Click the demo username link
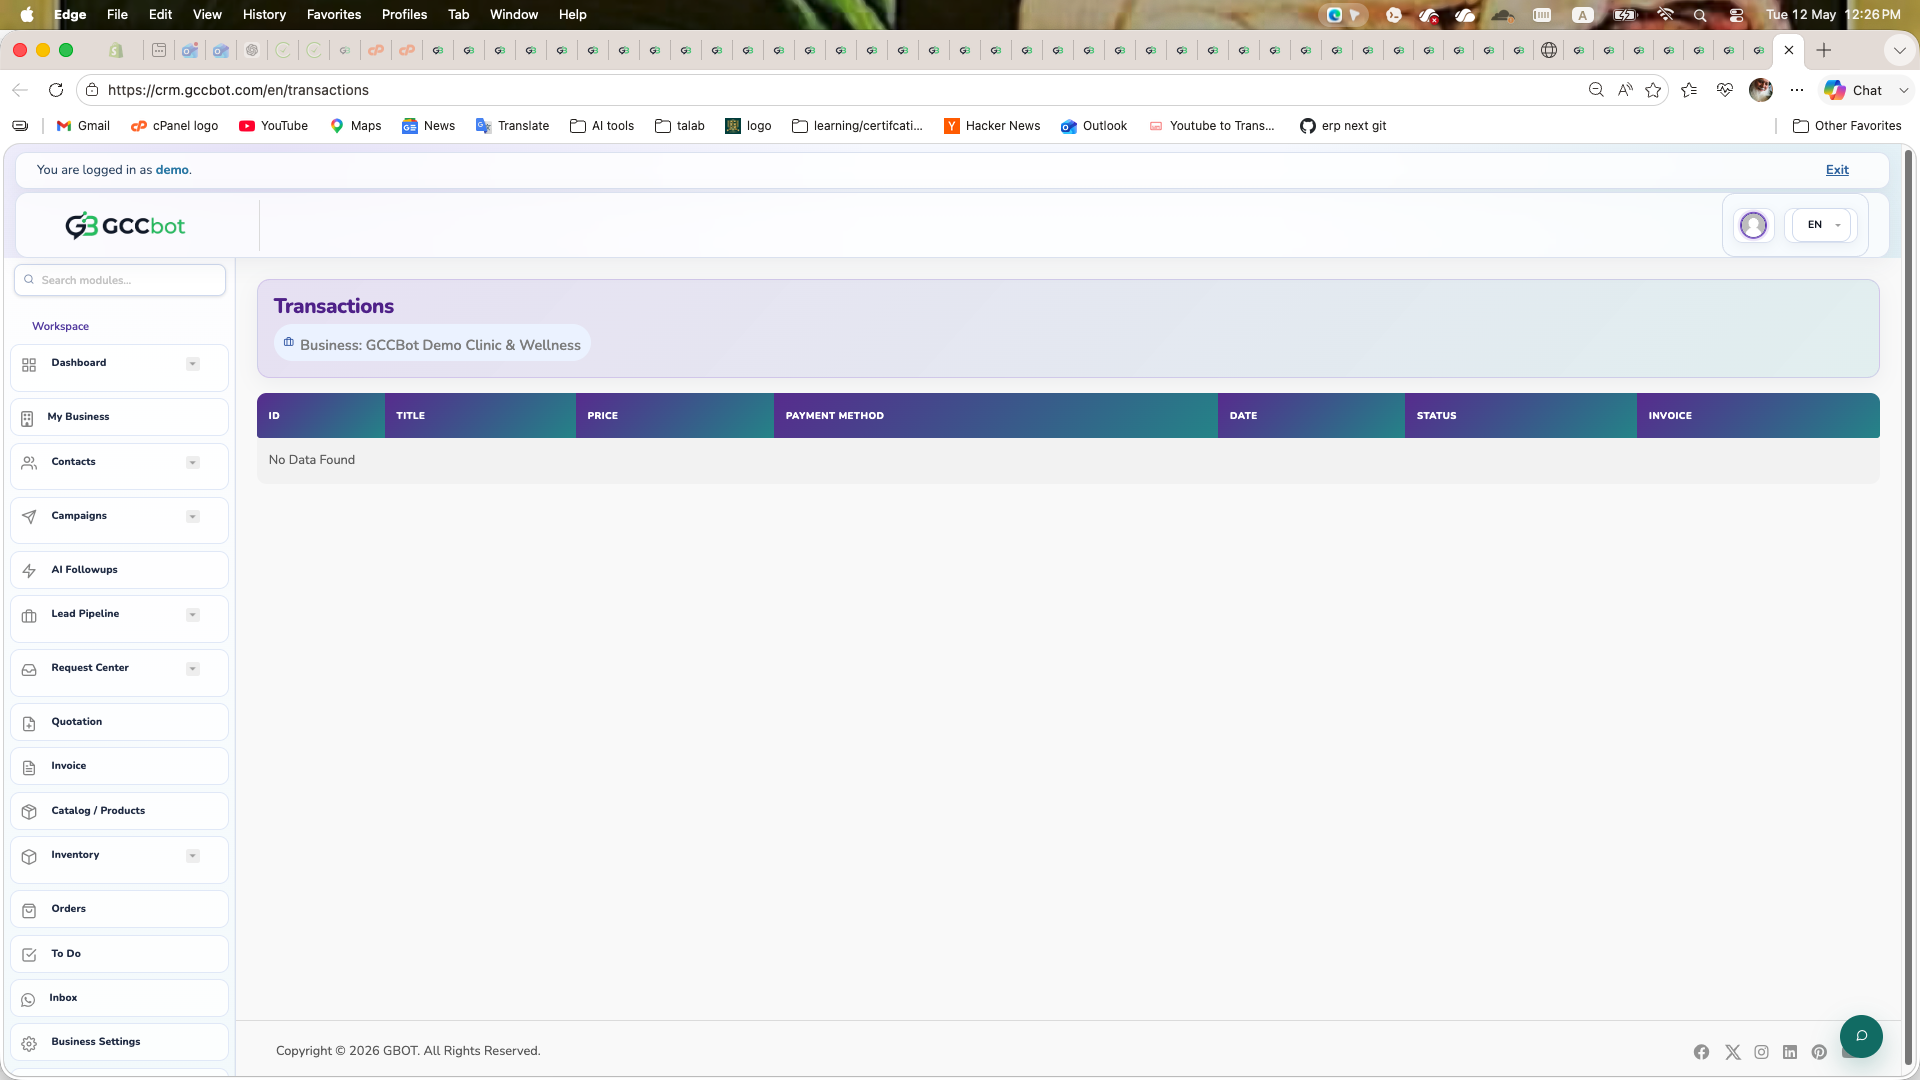This screenshot has width=1920, height=1080. [x=172, y=170]
